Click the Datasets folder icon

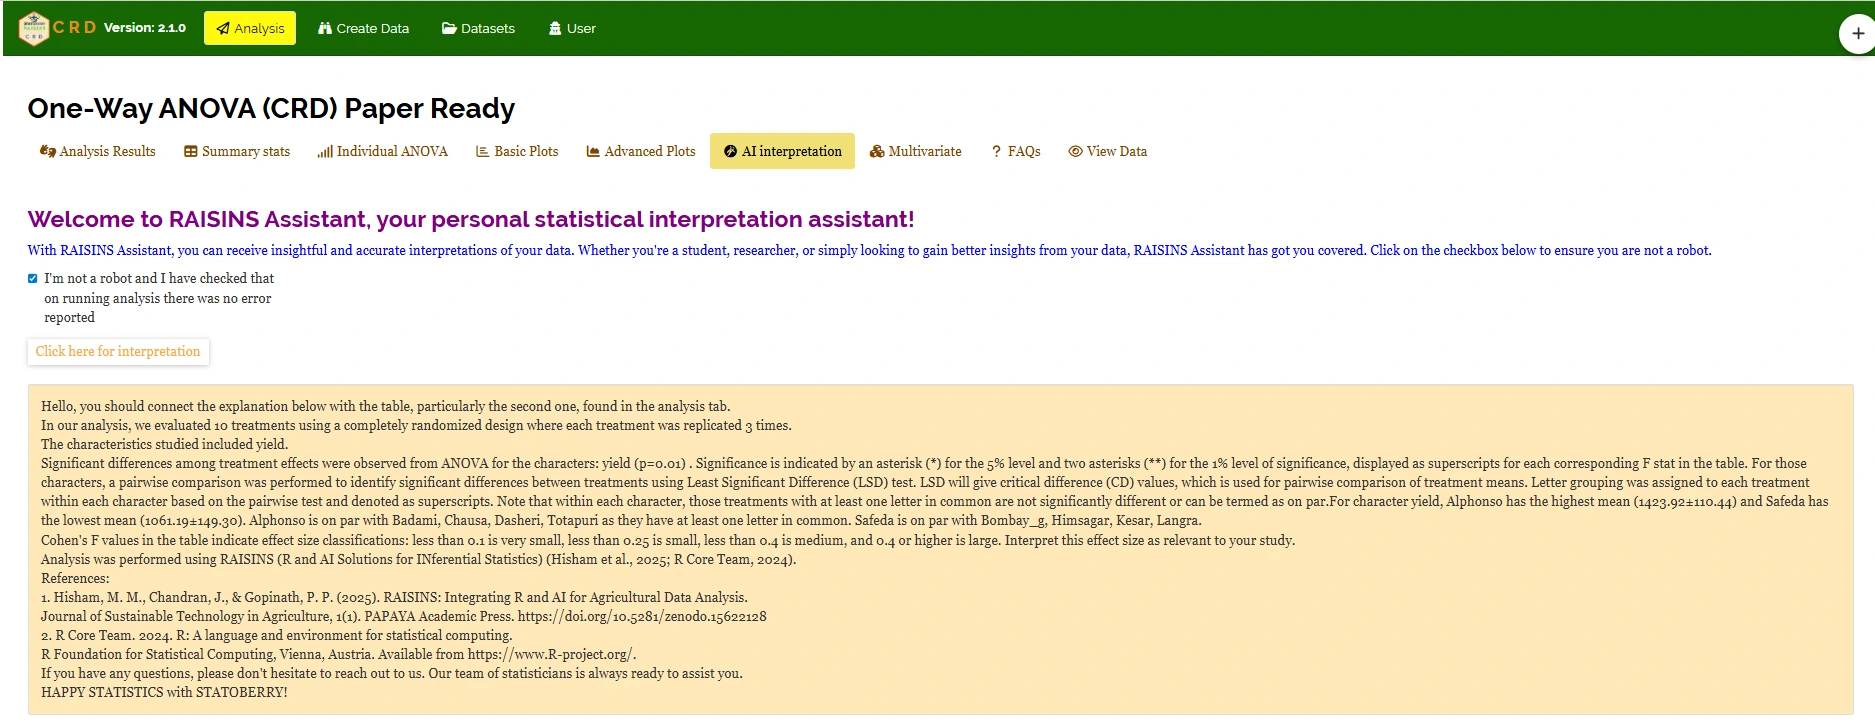[x=449, y=29]
